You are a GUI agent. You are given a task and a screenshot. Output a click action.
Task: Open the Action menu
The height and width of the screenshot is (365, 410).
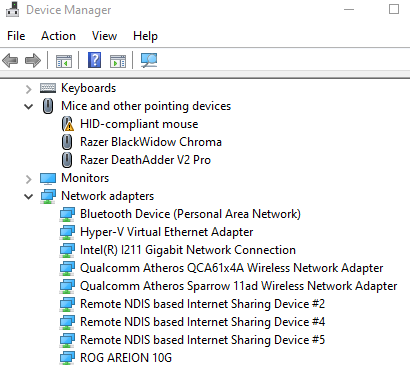[x=58, y=36]
